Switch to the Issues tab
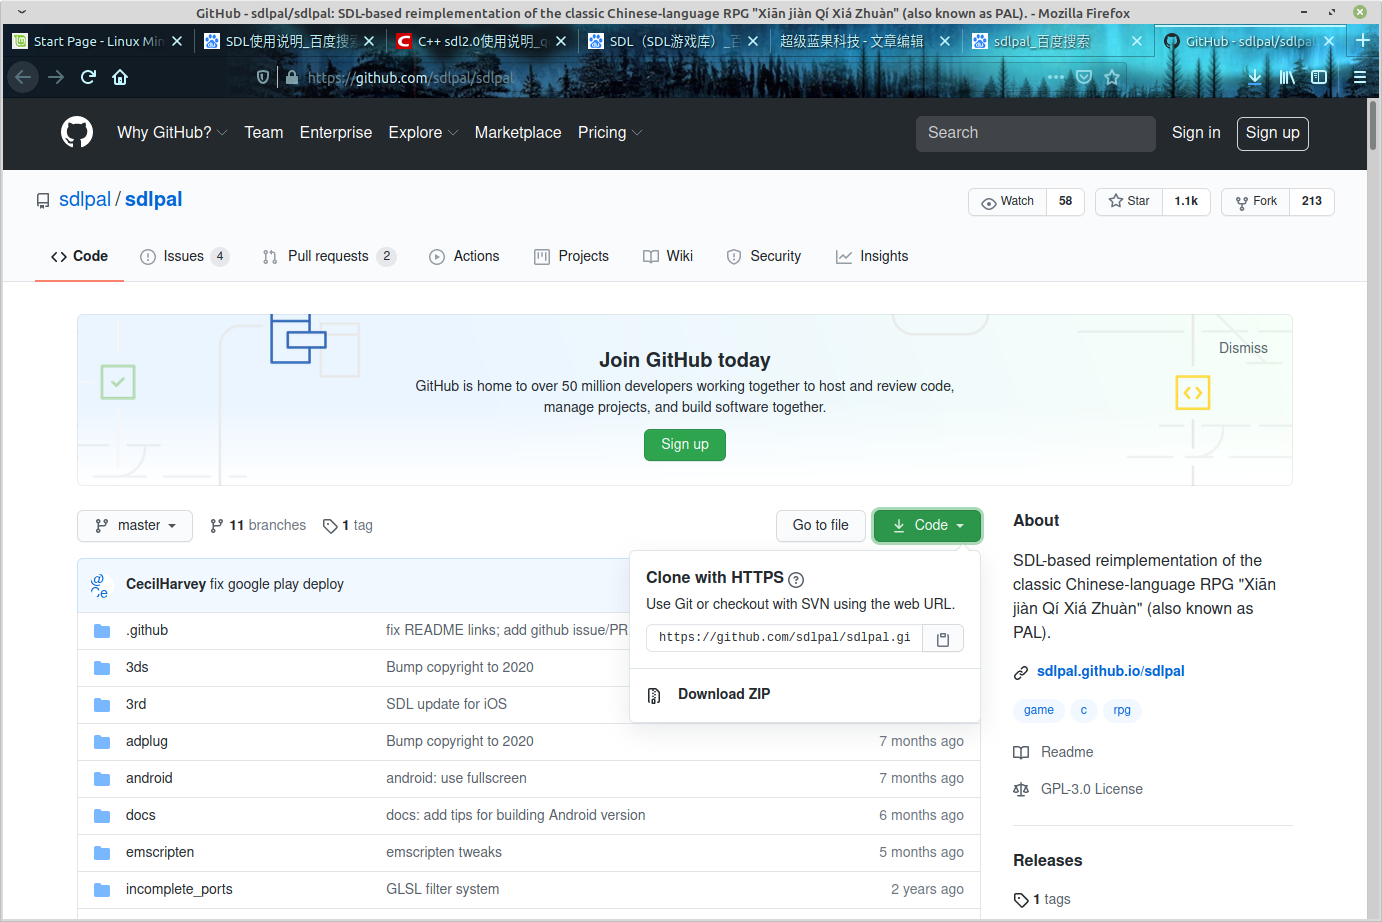 (x=184, y=256)
